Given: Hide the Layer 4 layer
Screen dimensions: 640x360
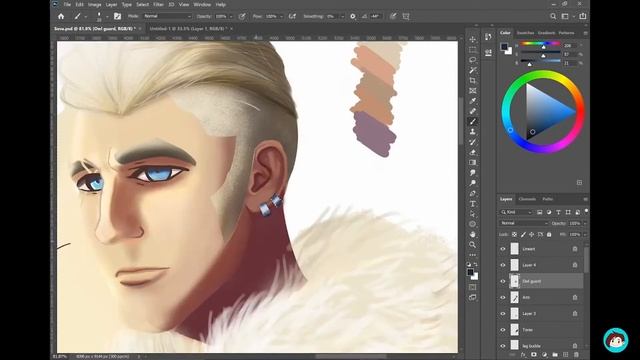Looking at the screenshot, I should tap(503, 265).
